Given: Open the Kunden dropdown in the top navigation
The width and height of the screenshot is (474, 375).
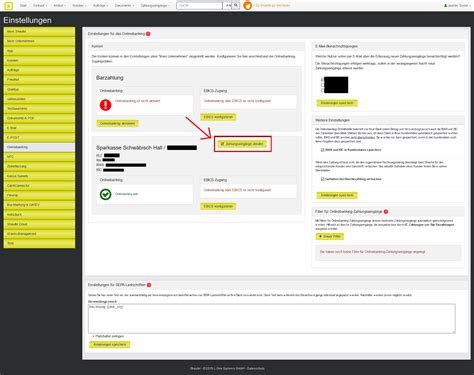Looking at the screenshot, I should (x=79, y=6).
